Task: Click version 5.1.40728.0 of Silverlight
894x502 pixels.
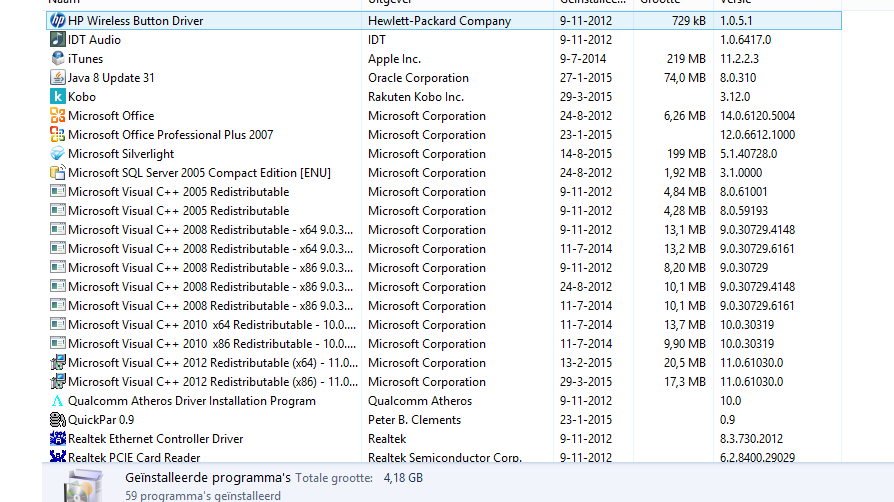Action: pos(748,154)
